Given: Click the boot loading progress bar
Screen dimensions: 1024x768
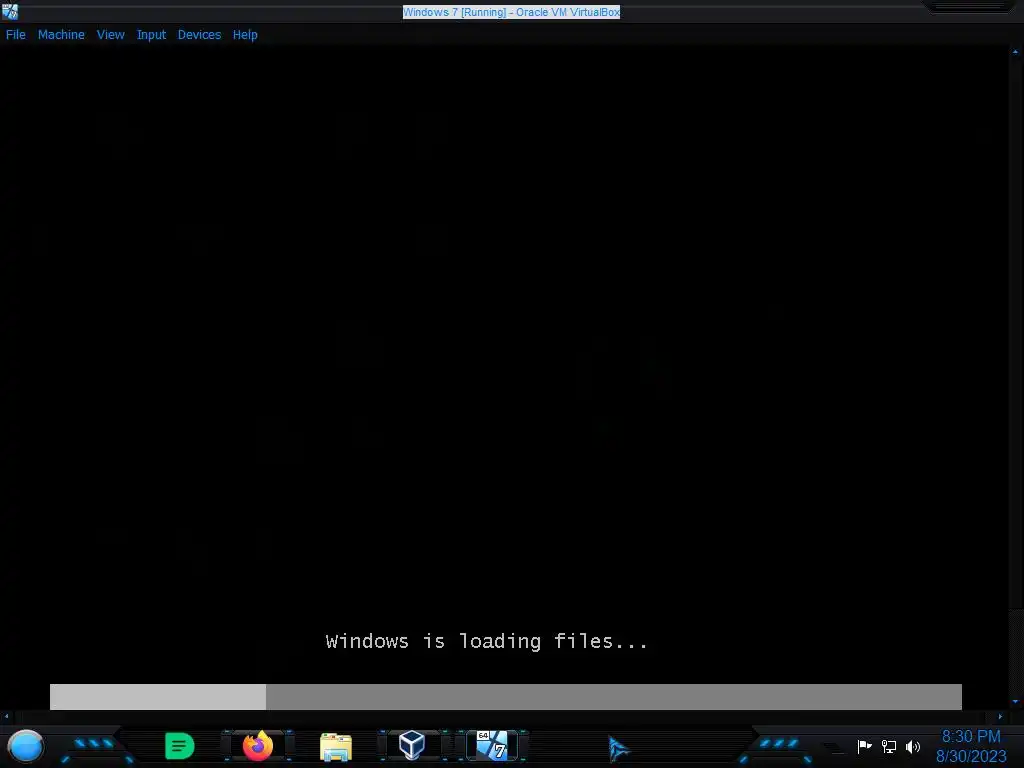Looking at the screenshot, I should (505, 697).
